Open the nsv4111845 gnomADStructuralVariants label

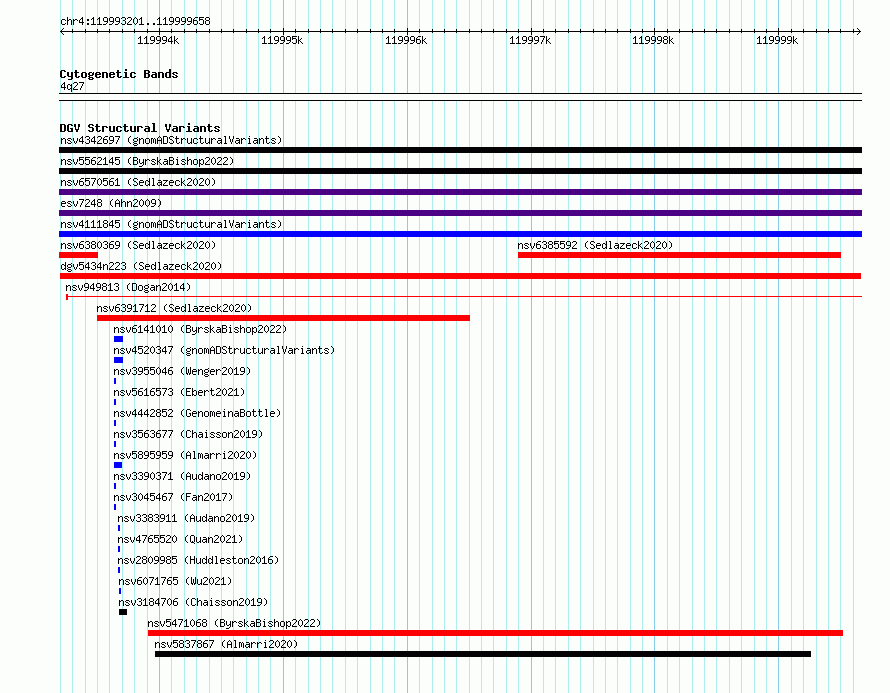(x=171, y=224)
